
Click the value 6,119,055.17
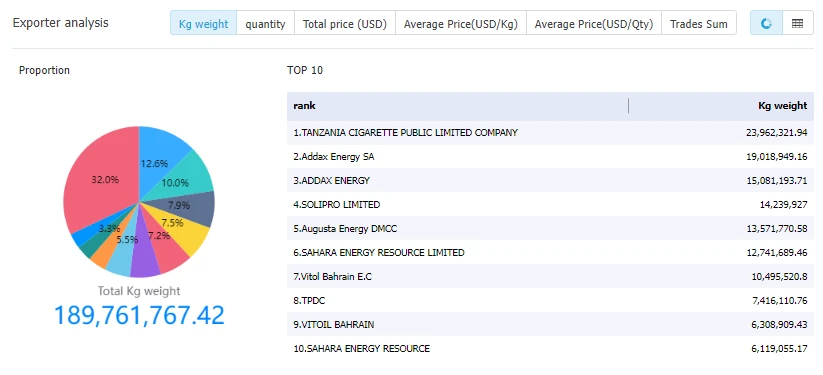coord(779,349)
